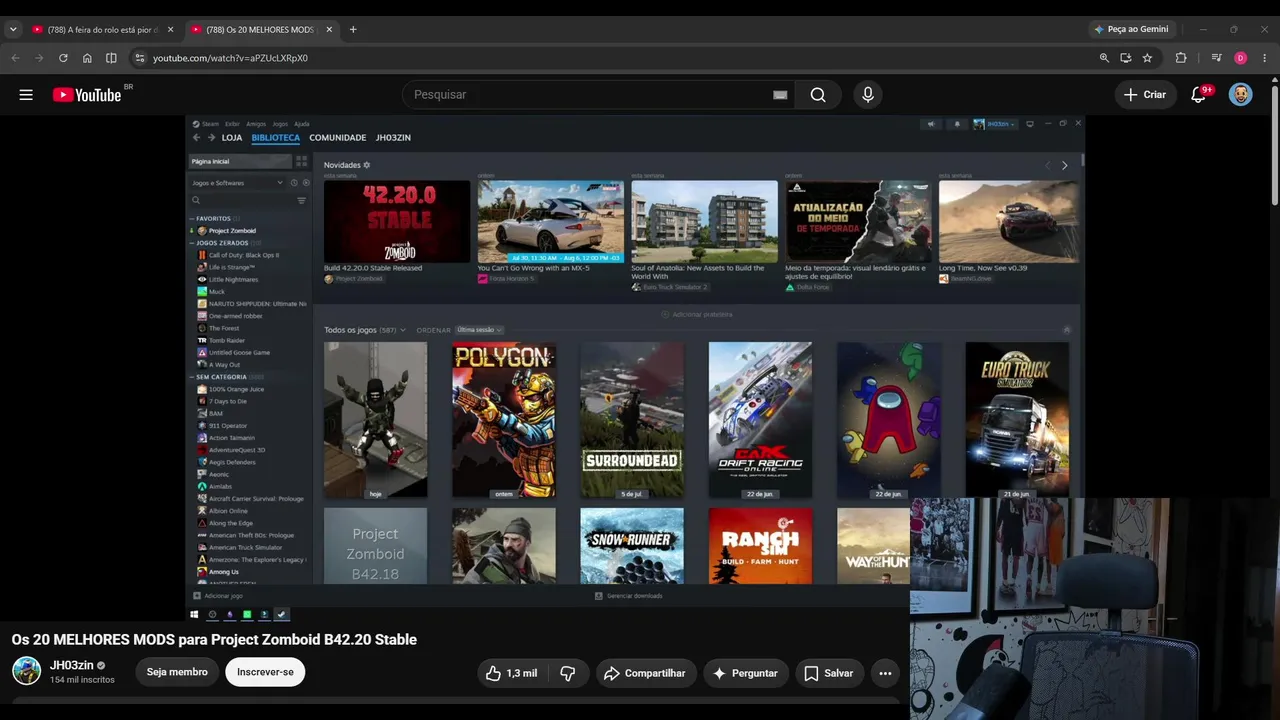Click the Peça ao Gemini button
1280x720 pixels.
pyautogui.click(x=1131, y=29)
